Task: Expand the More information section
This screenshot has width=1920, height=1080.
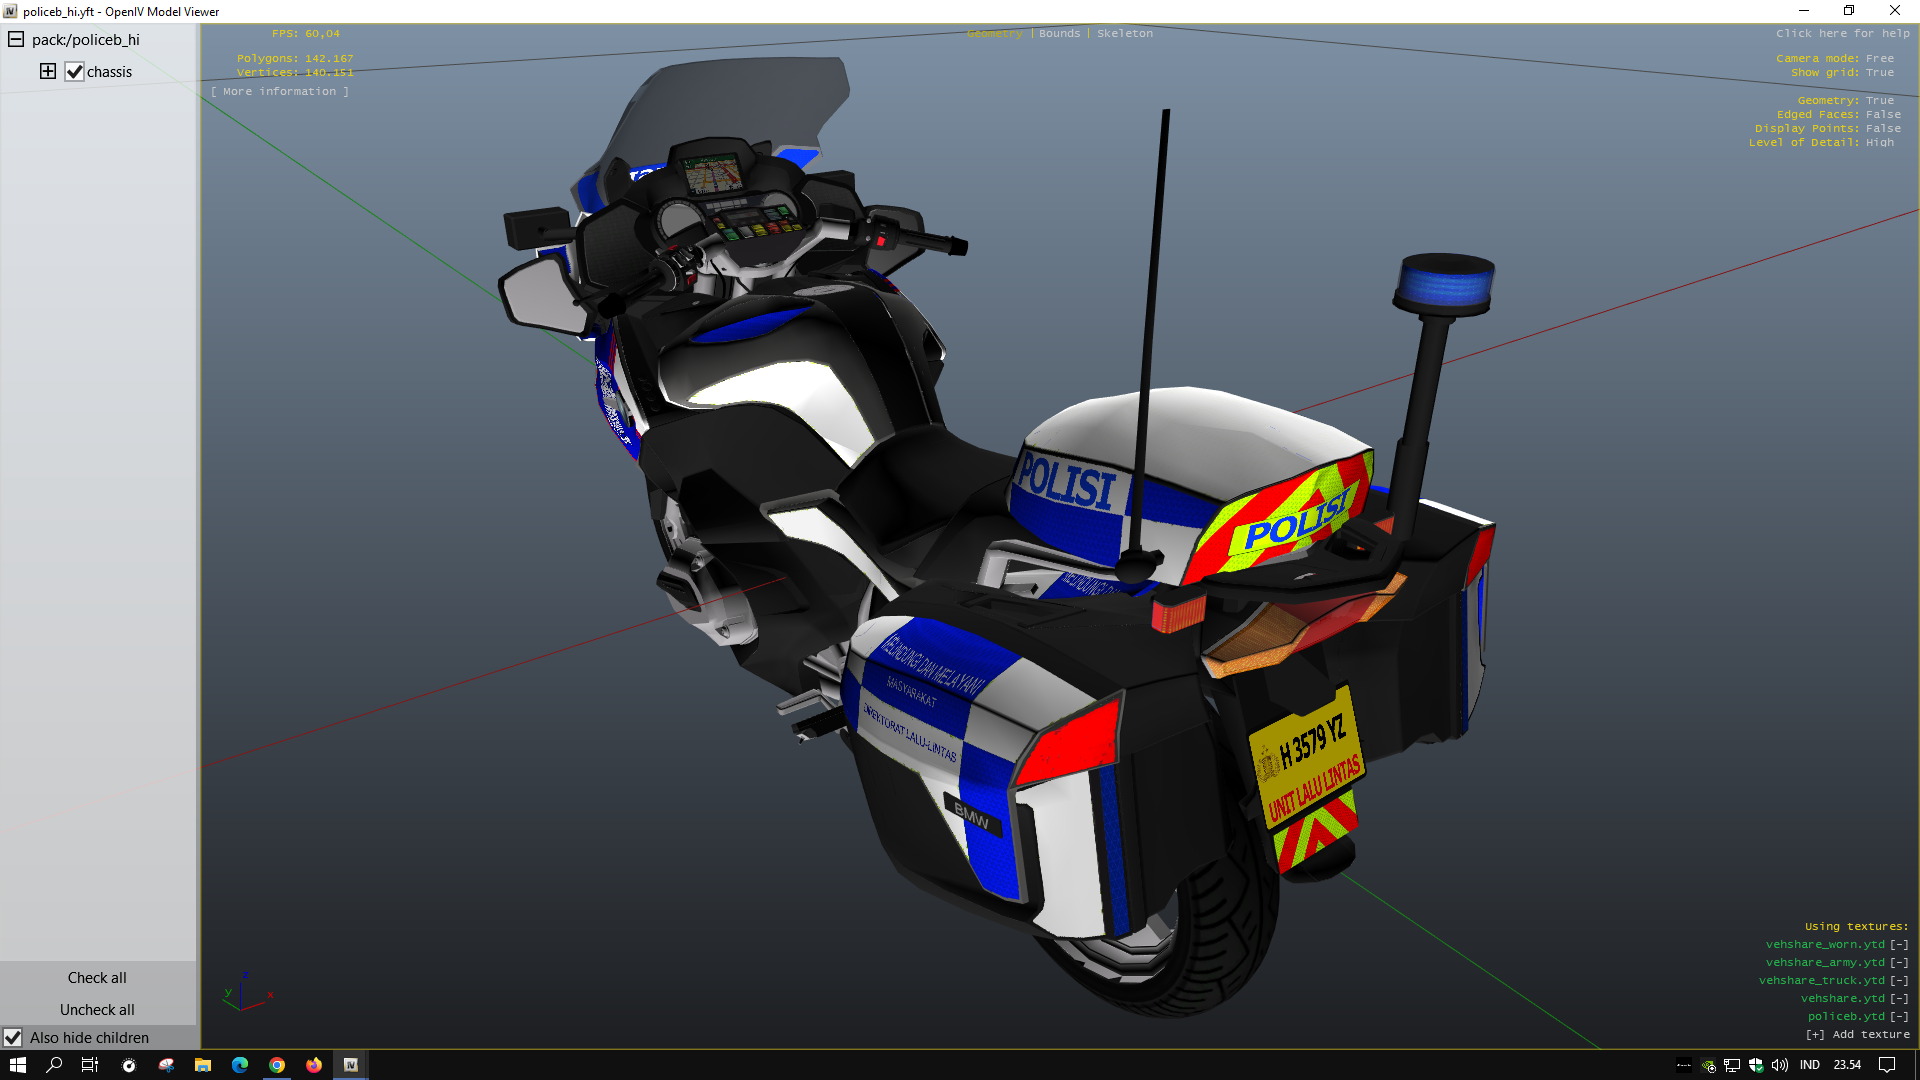Action: [280, 91]
